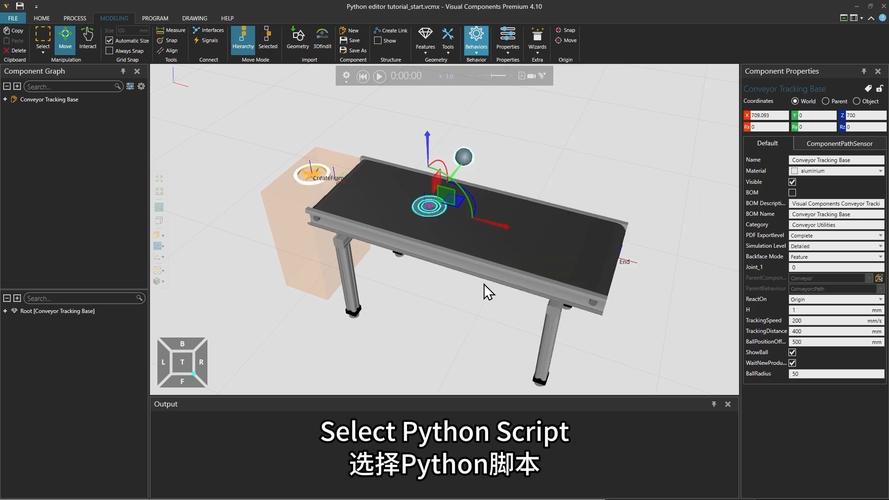Screen dimensions: 889x500
Task: Toggle Automatic Size checkbox
Action: (x=109, y=40)
